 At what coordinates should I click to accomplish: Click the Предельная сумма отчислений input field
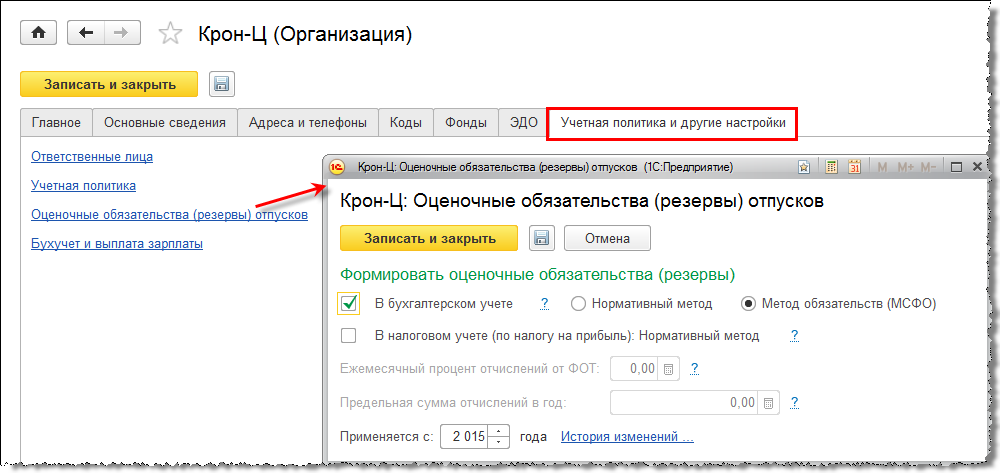tap(686, 403)
